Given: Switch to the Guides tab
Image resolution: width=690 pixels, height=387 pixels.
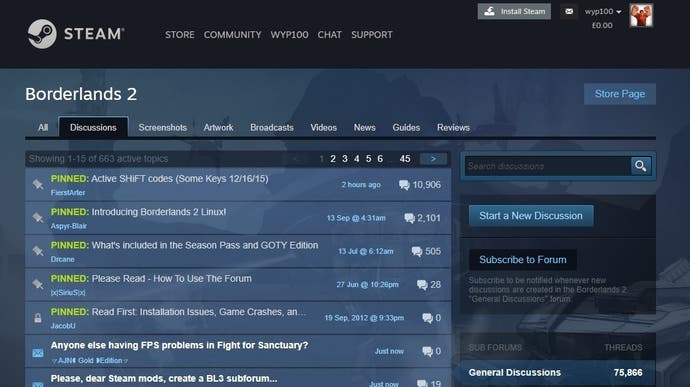Looking at the screenshot, I should (406, 128).
